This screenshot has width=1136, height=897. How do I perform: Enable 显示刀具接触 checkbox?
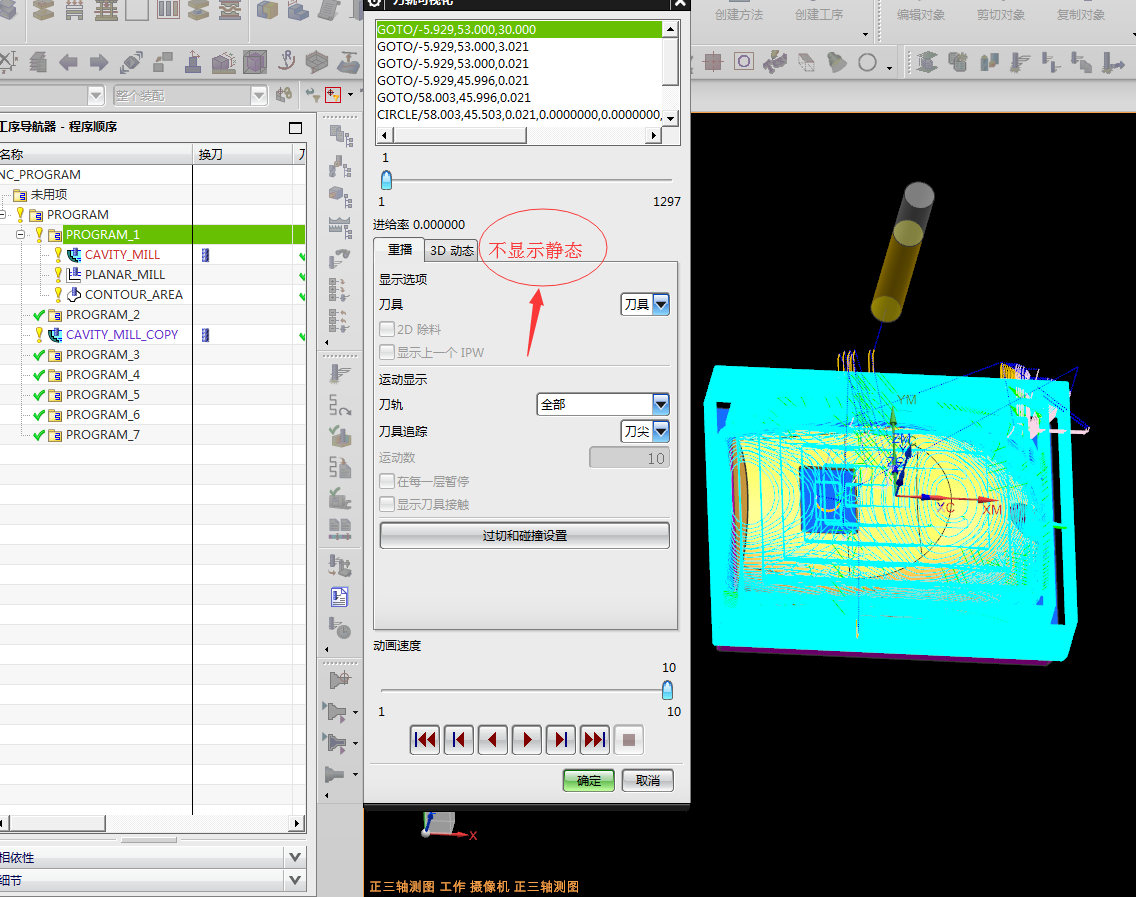pos(387,505)
